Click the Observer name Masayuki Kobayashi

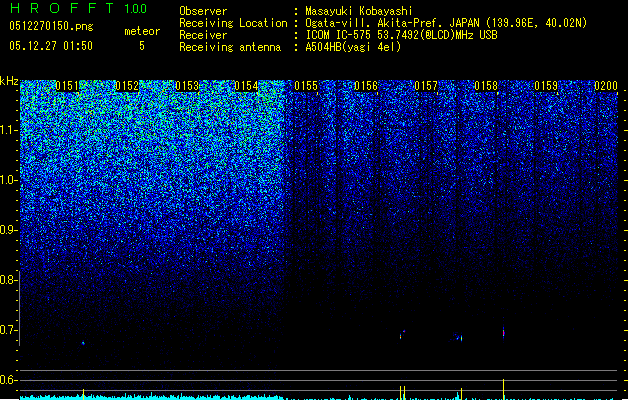coord(359,11)
